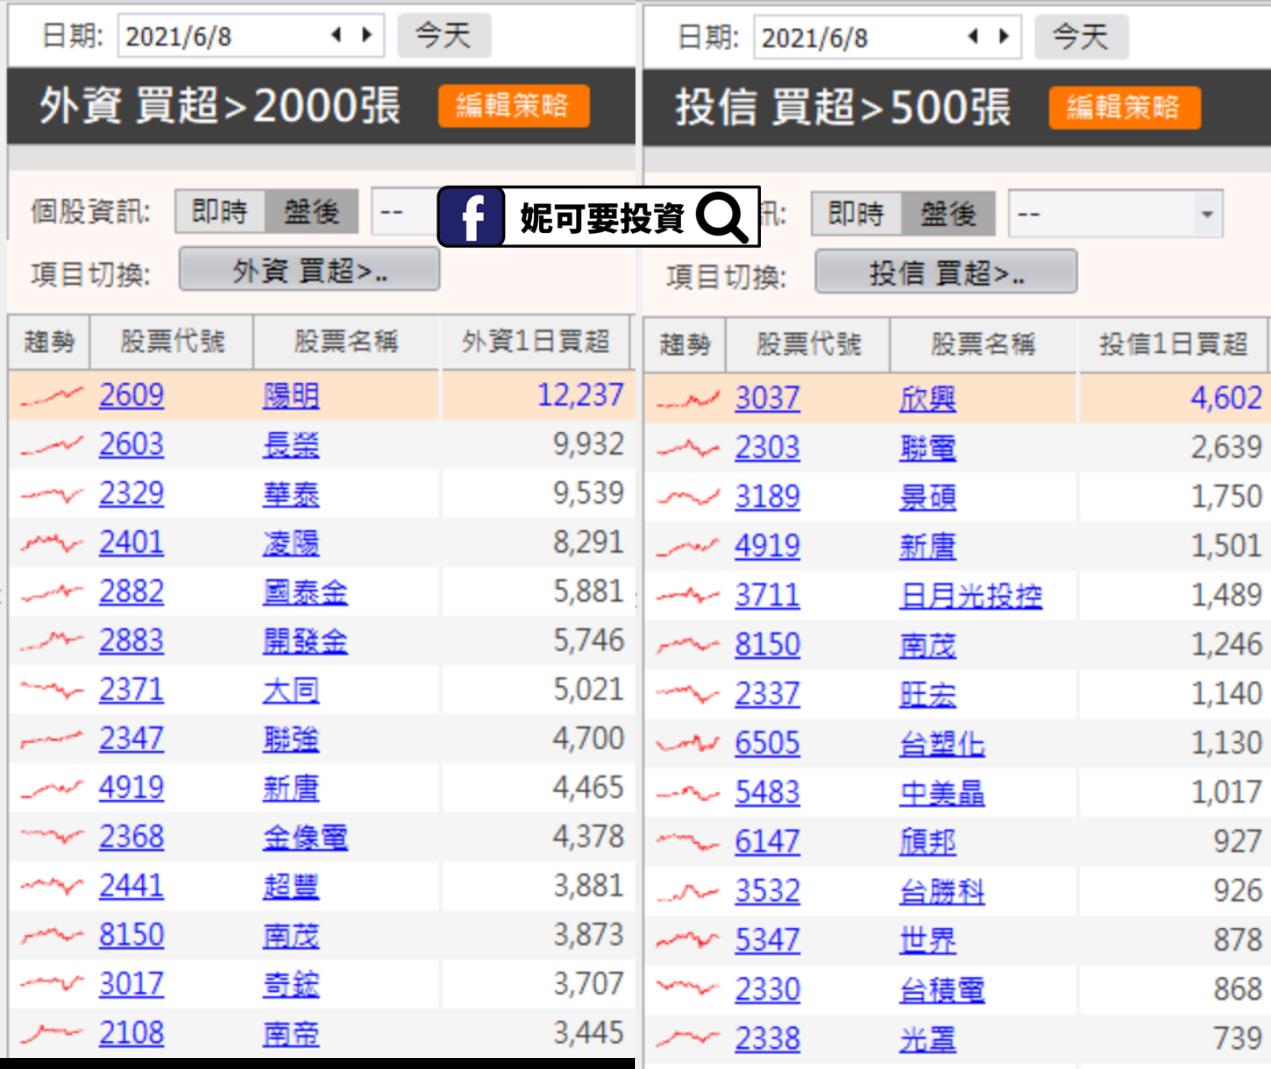Open the -- dropdown in right panel
The image size is (1271, 1069).
(x=1115, y=214)
